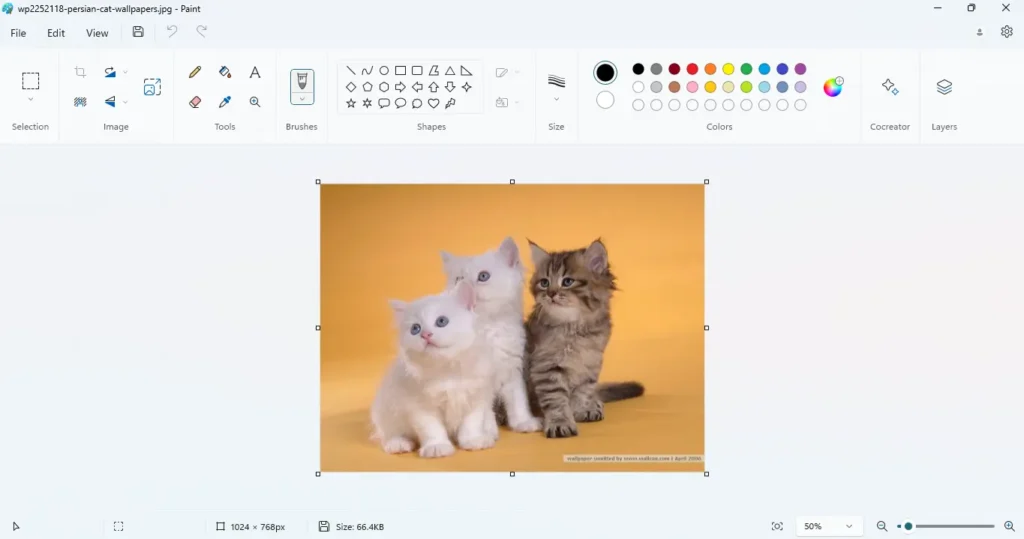The height and width of the screenshot is (539, 1024).
Task: Select the Fill bucket tool
Action: 225,72
